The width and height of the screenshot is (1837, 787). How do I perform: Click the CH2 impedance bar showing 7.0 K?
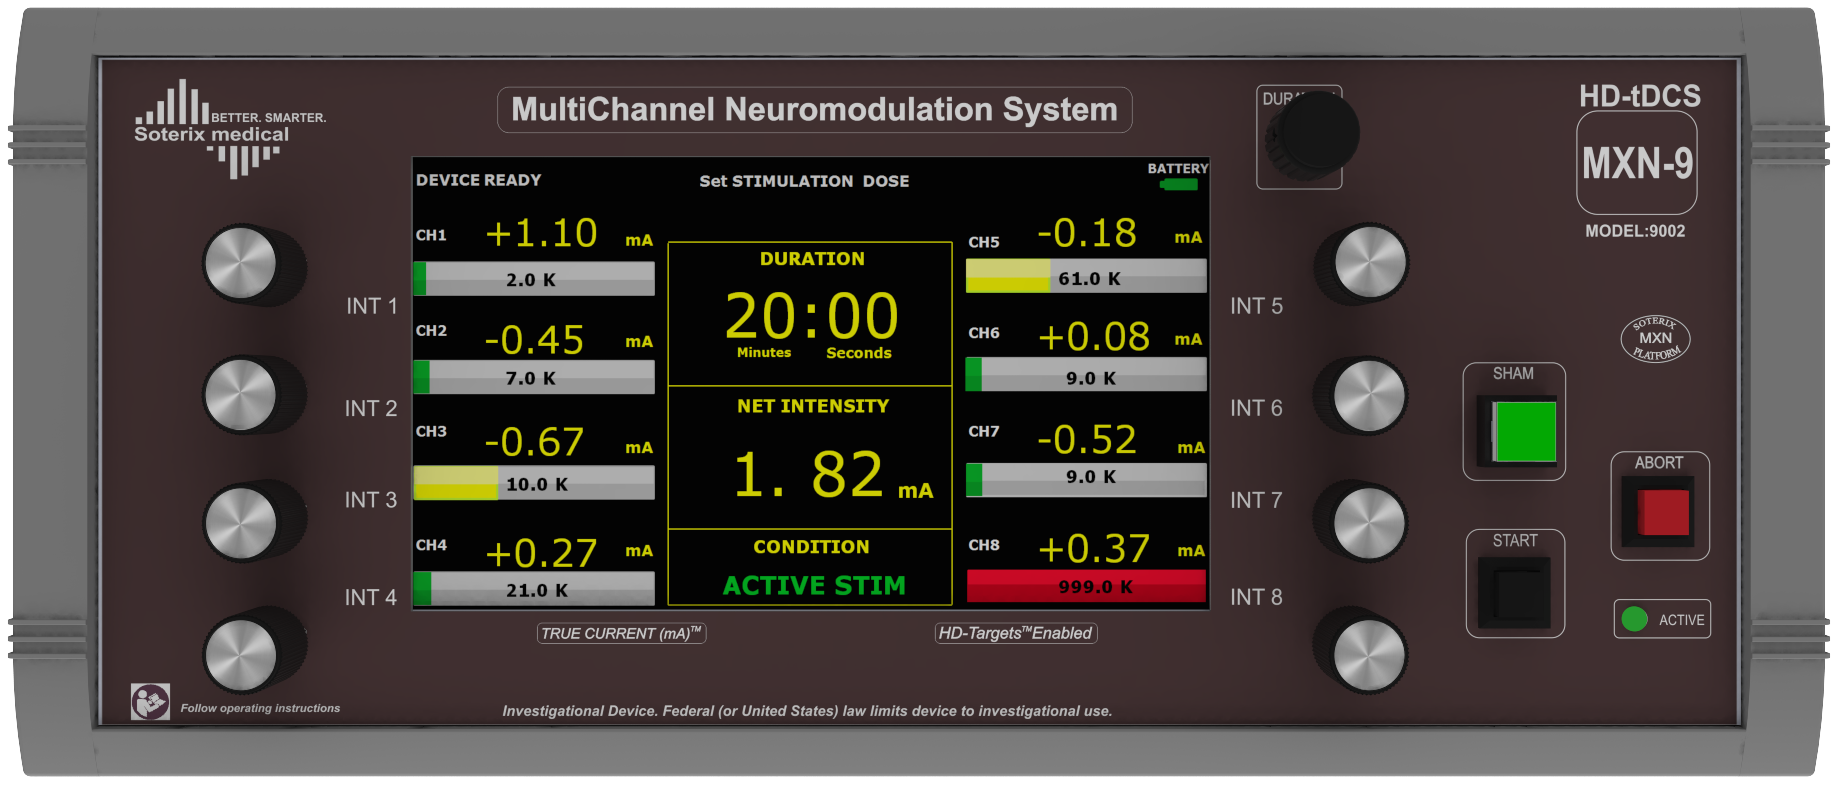click(534, 377)
